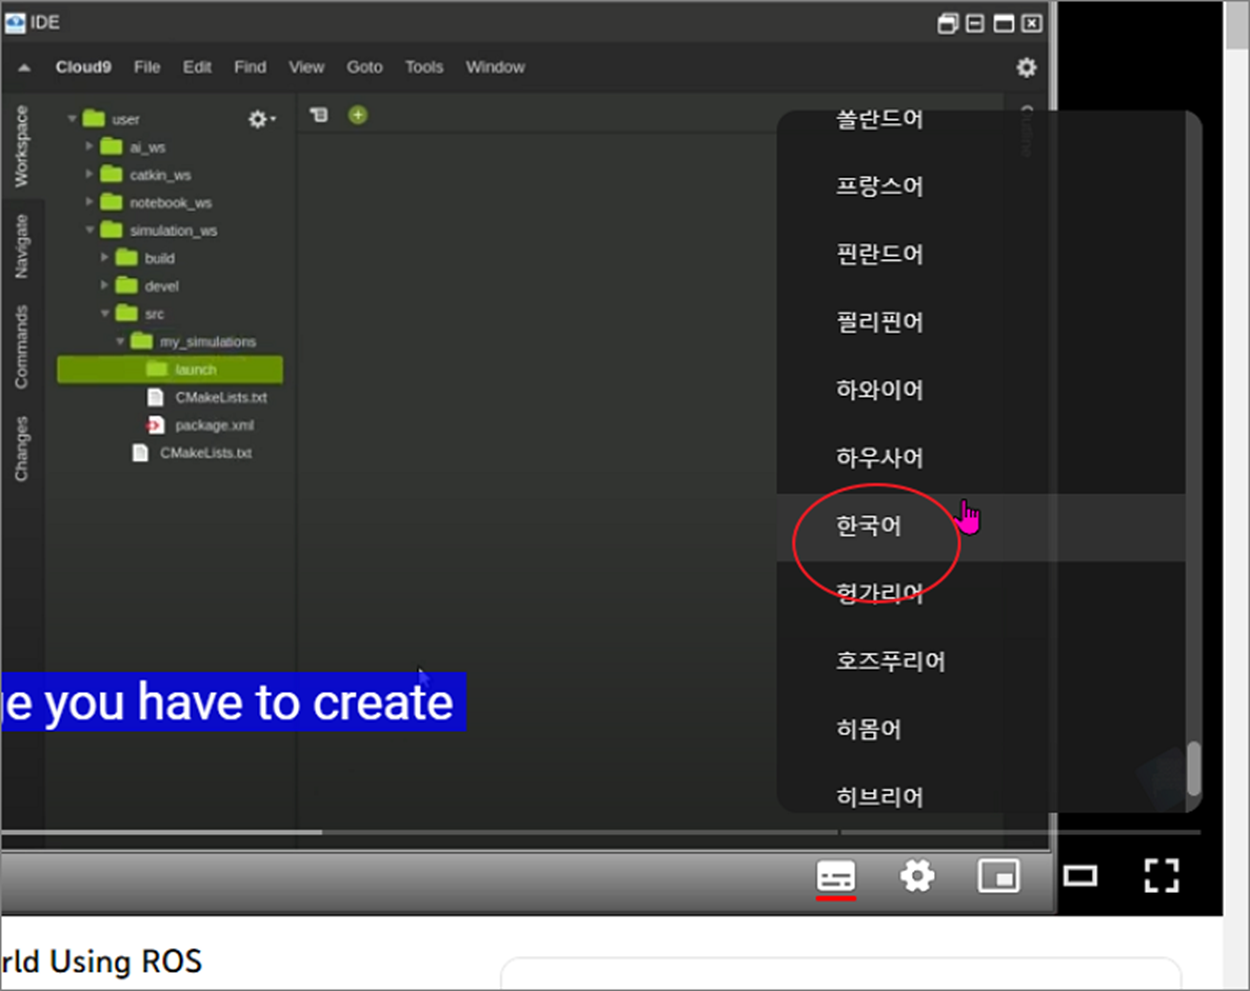The height and width of the screenshot is (991, 1250).
Task: Select the catkin_ws folder
Action: [160, 175]
